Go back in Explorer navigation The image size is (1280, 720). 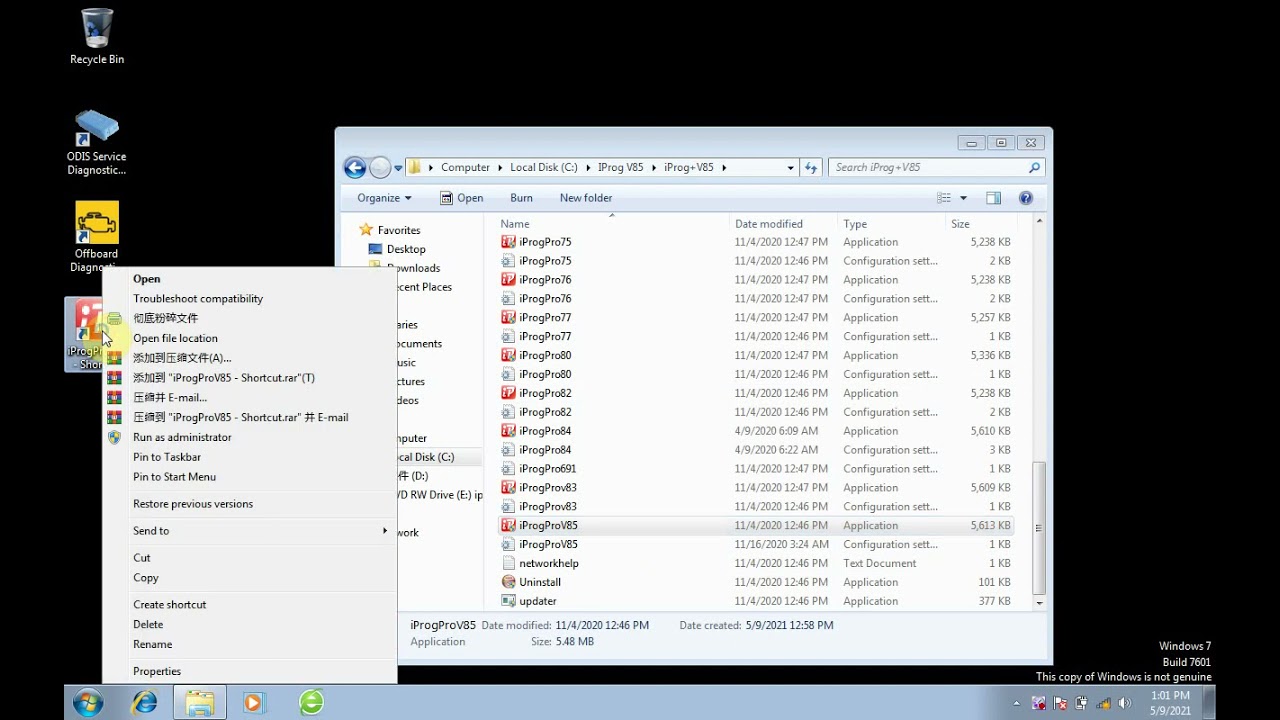(x=354, y=167)
